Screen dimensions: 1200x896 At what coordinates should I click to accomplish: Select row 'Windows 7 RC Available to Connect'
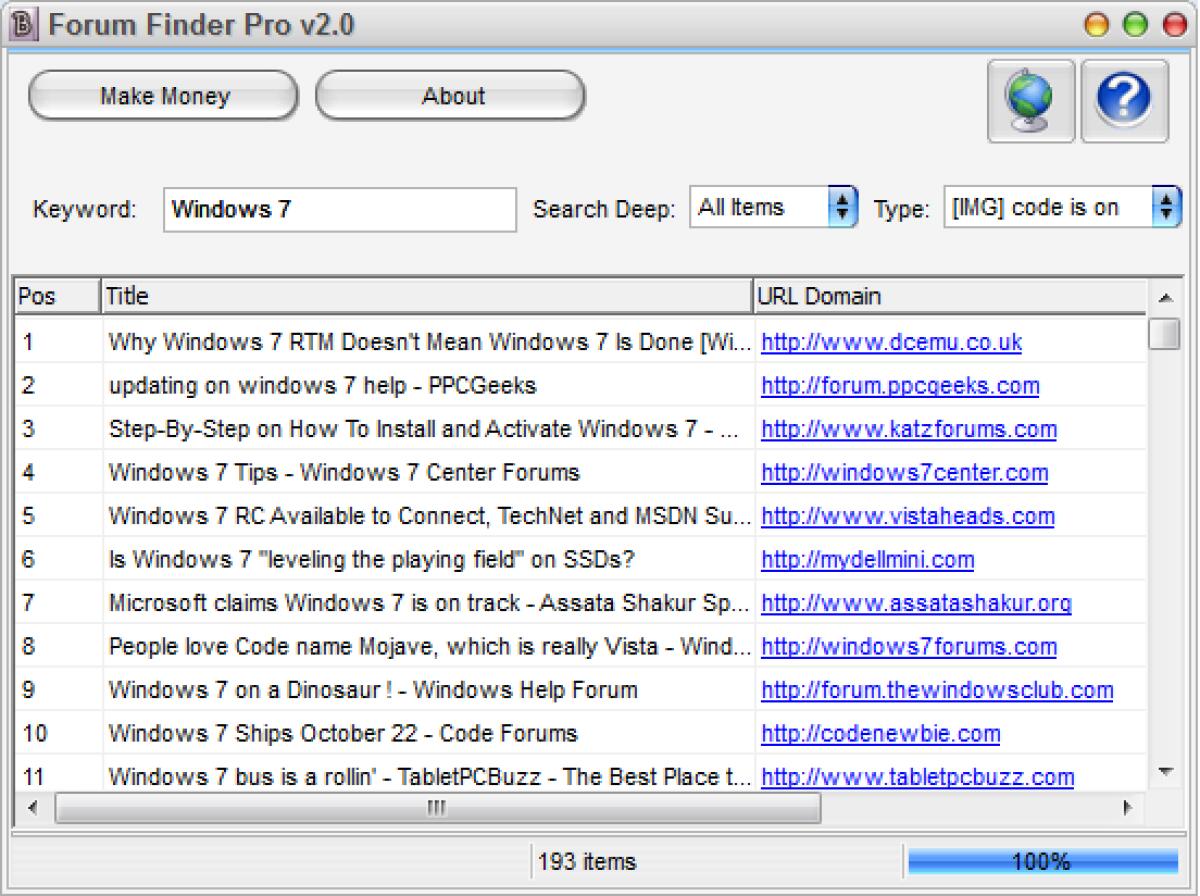coord(582,517)
